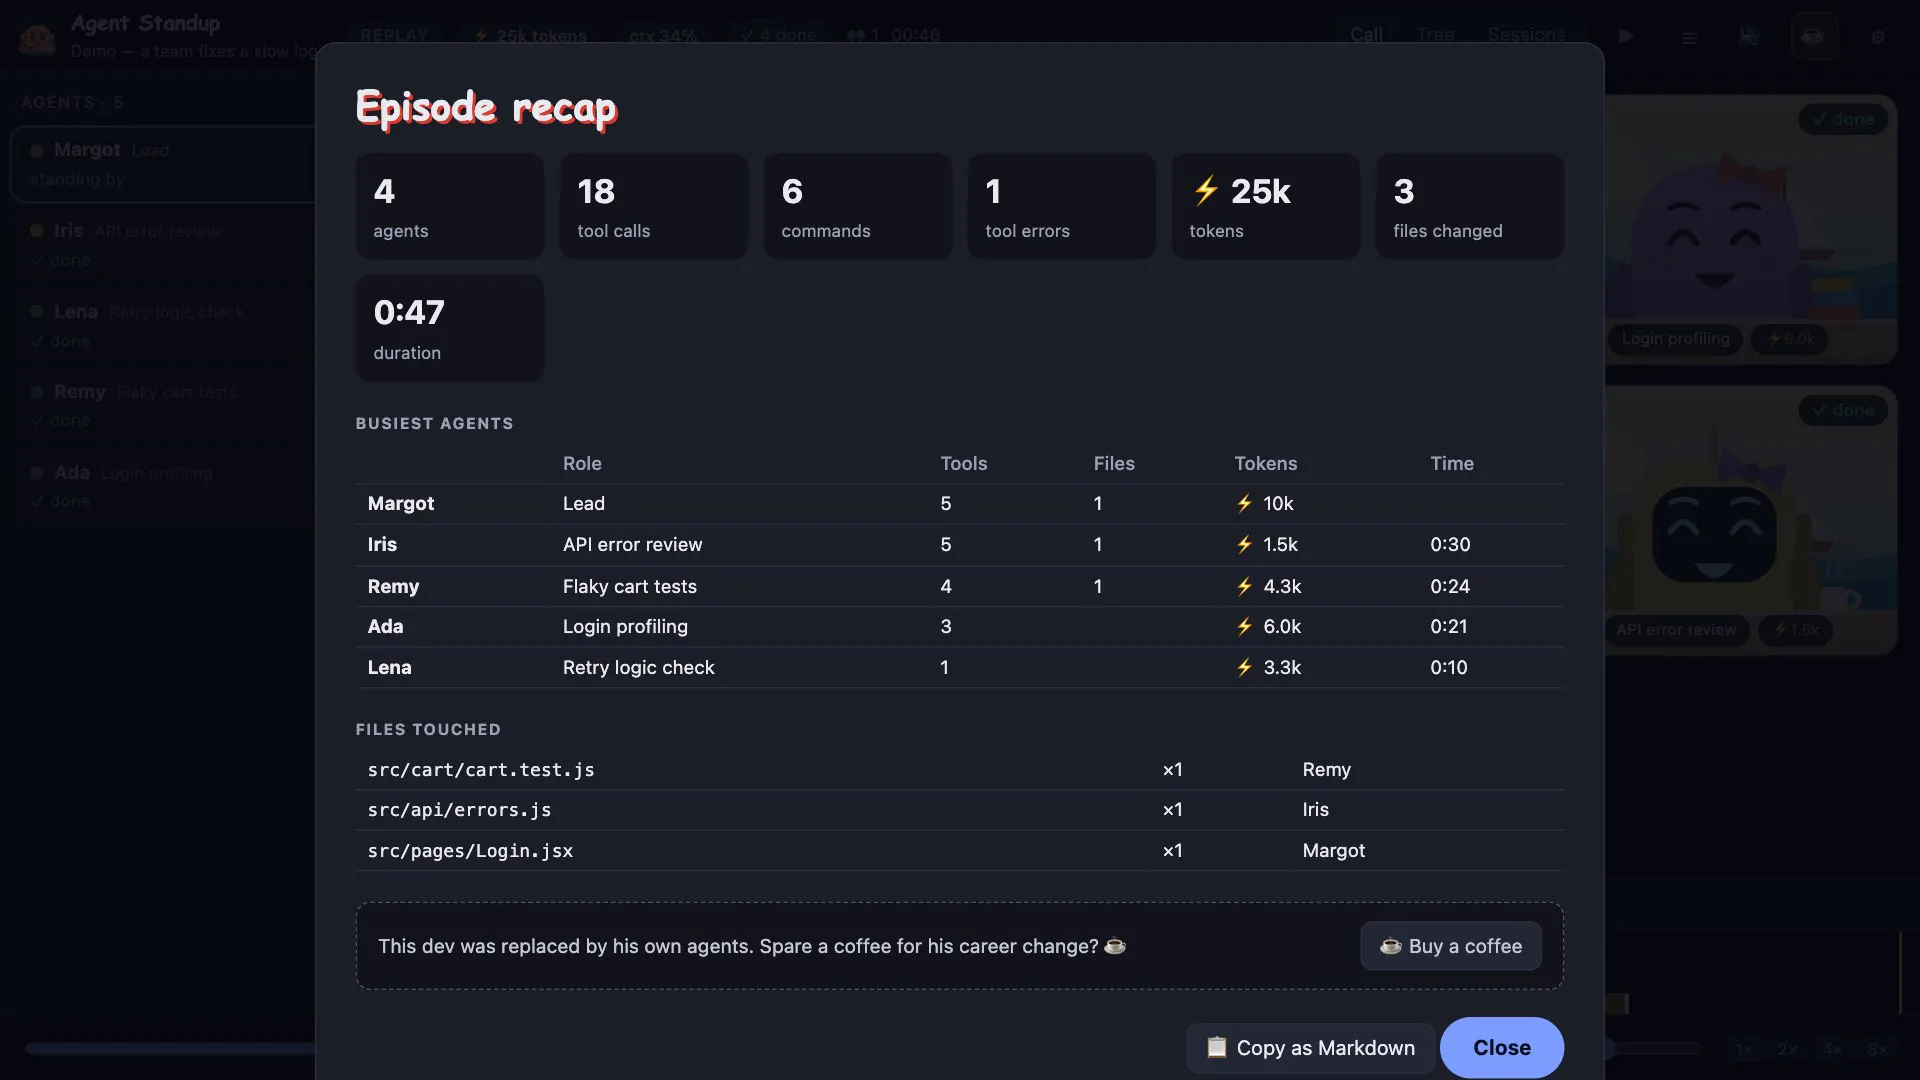Image resolution: width=1920 pixels, height=1080 pixels.
Task: Click the src/cart/cart.test.js file row
Action: (x=960, y=770)
